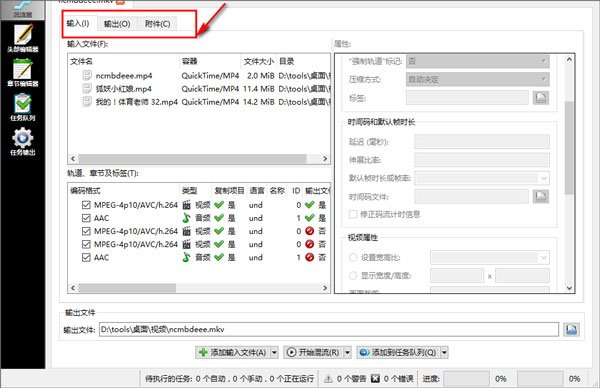
Task: Select the 显示宽度/高度 radio button
Action: pyautogui.click(x=353, y=275)
